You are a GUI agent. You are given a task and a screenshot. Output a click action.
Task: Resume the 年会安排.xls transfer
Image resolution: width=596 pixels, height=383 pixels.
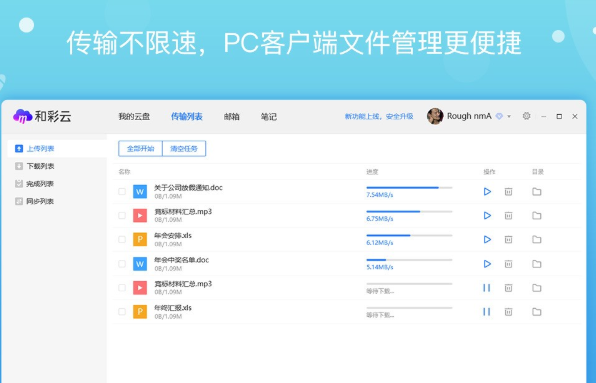pyautogui.click(x=487, y=239)
